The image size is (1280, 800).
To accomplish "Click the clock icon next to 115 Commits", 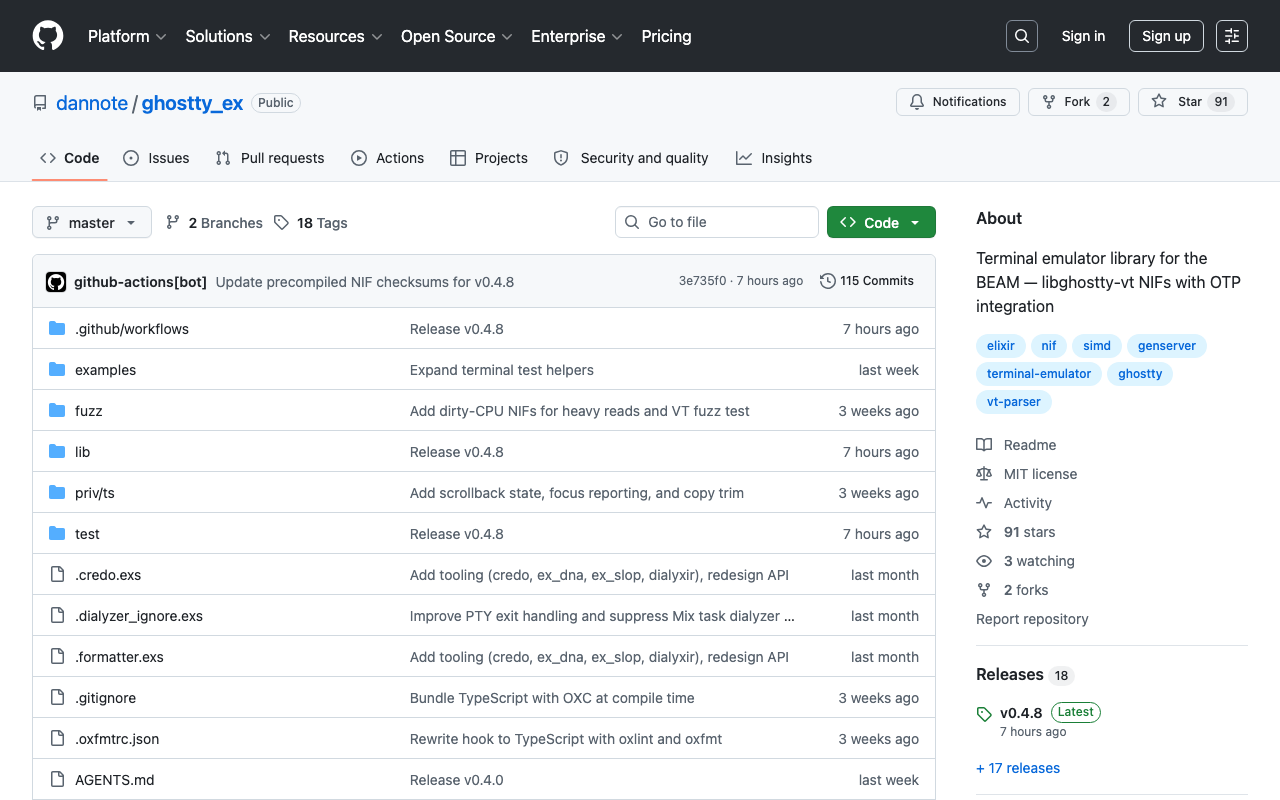I will tap(828, 281).
